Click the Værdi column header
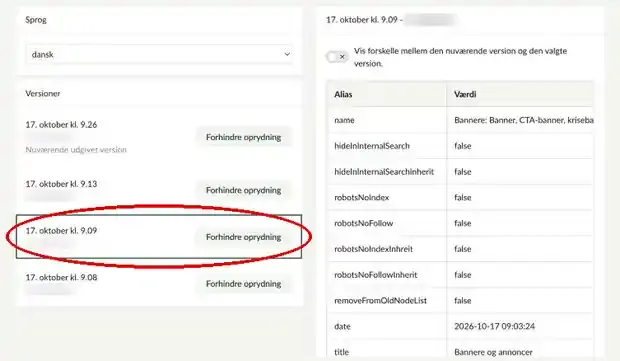Screen dimensions: 620x361 (x=520, y=94)
